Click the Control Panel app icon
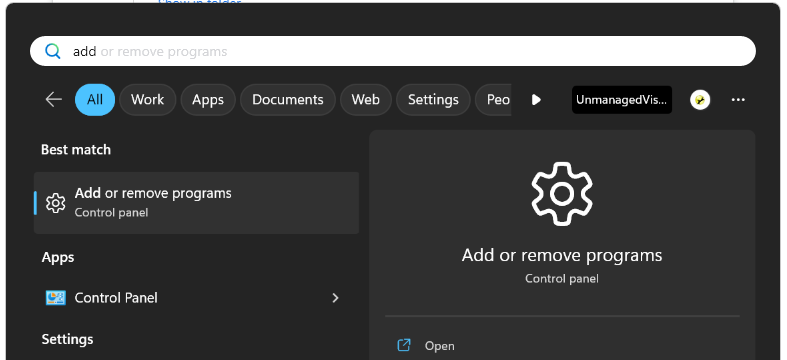Image resolution: width=787 pixels, height=360 pixels. [x=55, y=298]
